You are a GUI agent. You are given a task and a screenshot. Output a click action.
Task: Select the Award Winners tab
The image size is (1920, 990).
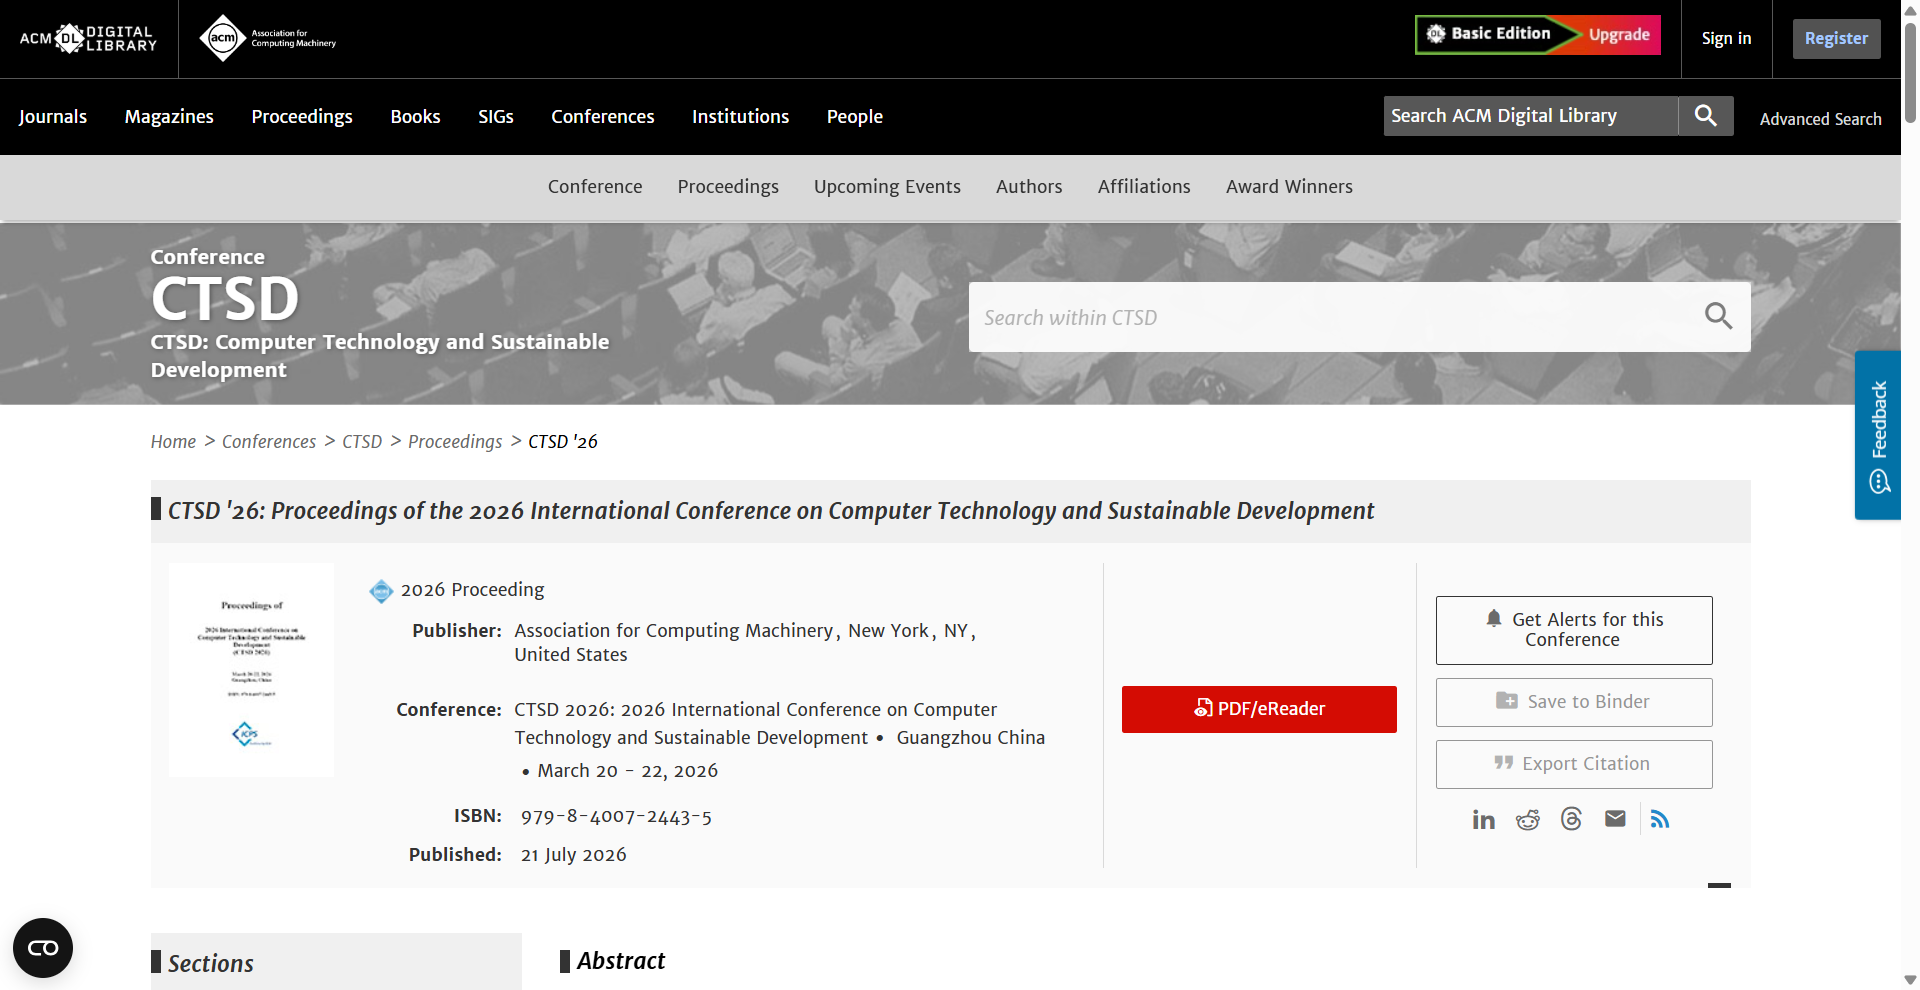[x=1289, y=187]
